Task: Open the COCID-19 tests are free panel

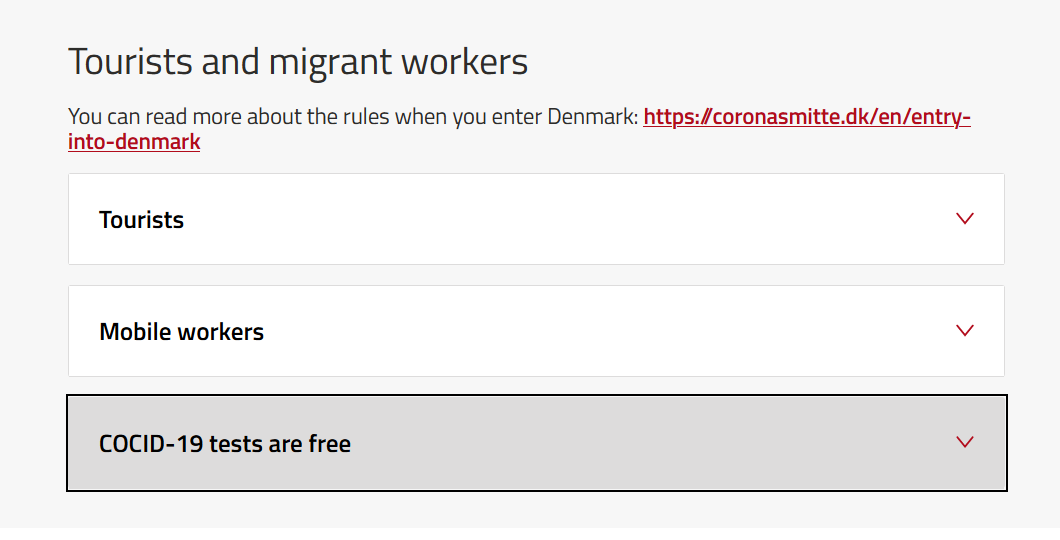Action: click(x=536, y=443)
